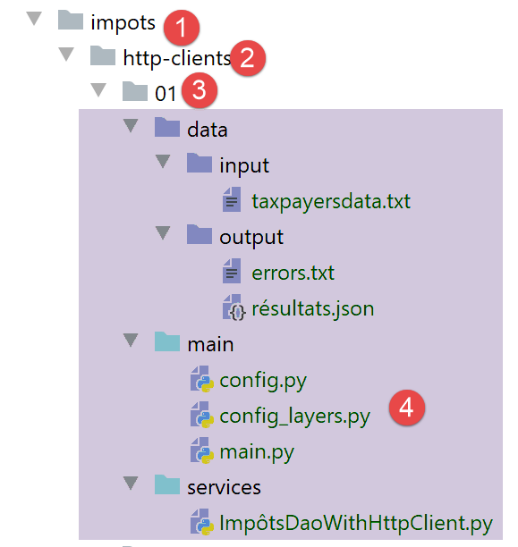Click the main folder icon
This screenshot has width=518, height=547.
click(167, 342)
